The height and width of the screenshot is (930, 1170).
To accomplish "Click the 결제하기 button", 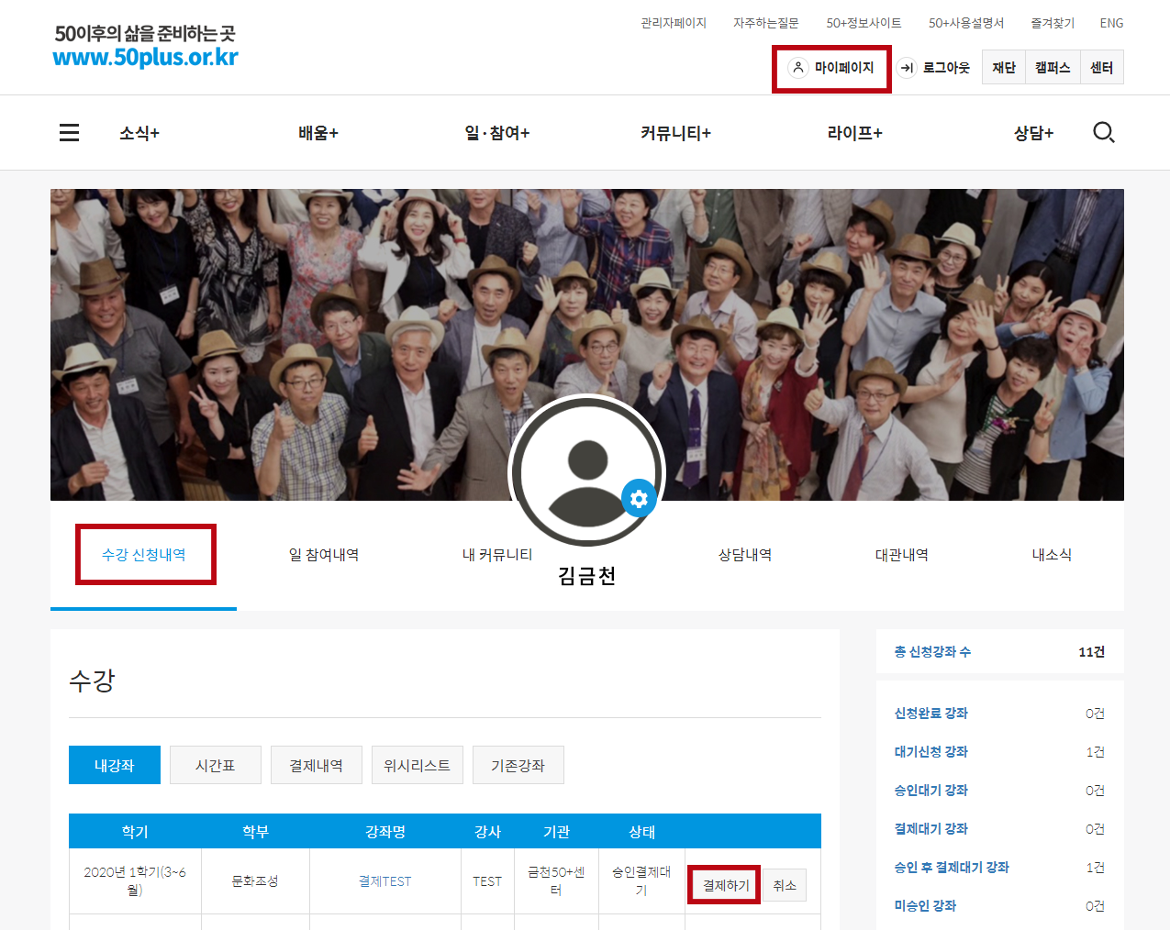I will point(725,885).
